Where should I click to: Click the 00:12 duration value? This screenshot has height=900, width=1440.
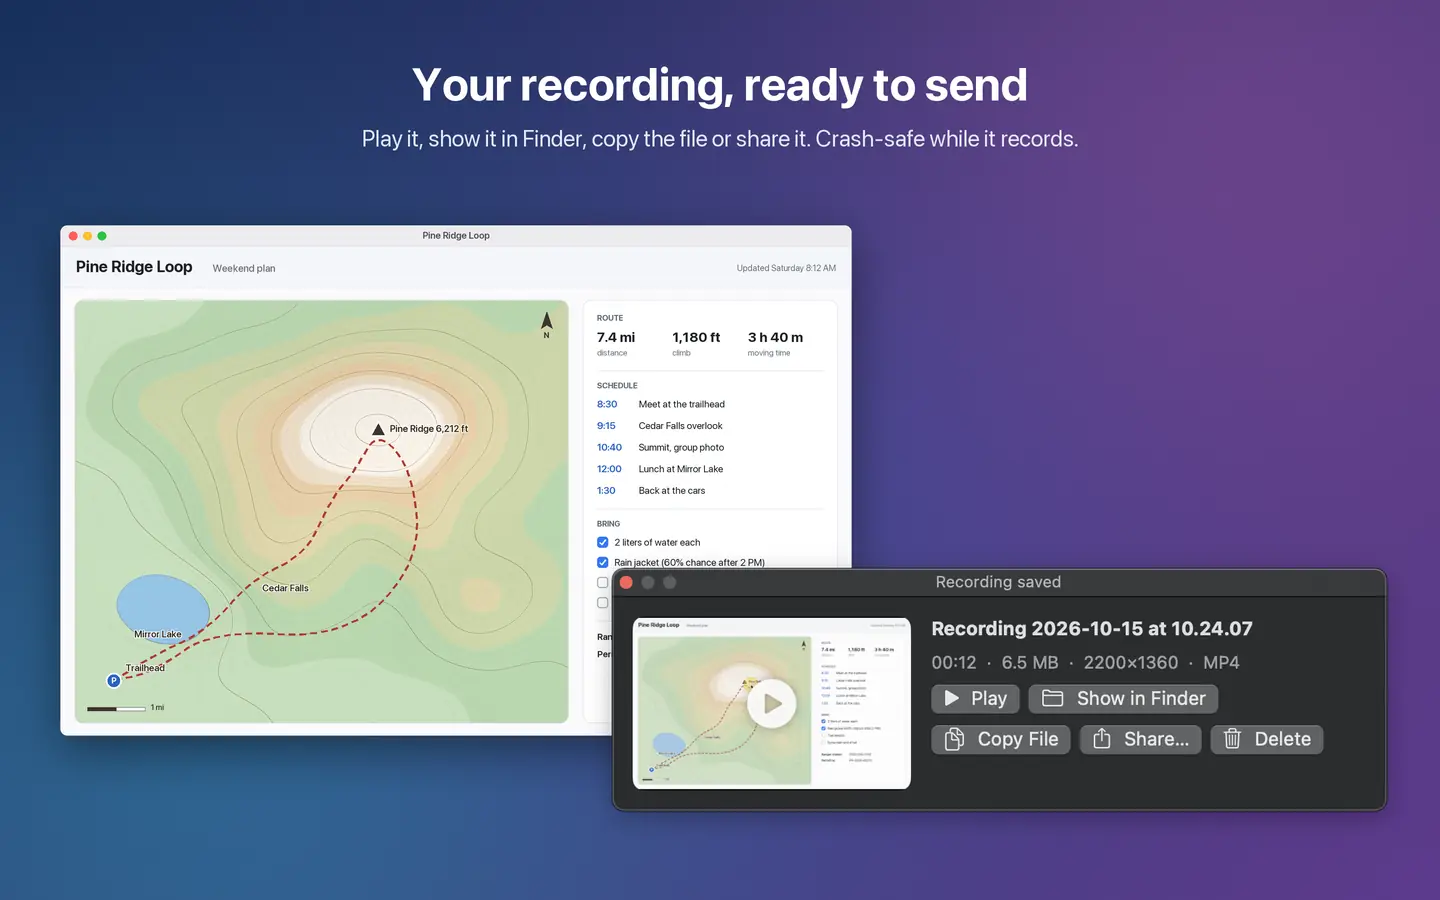pyautogui.click(x=954, y=663)
